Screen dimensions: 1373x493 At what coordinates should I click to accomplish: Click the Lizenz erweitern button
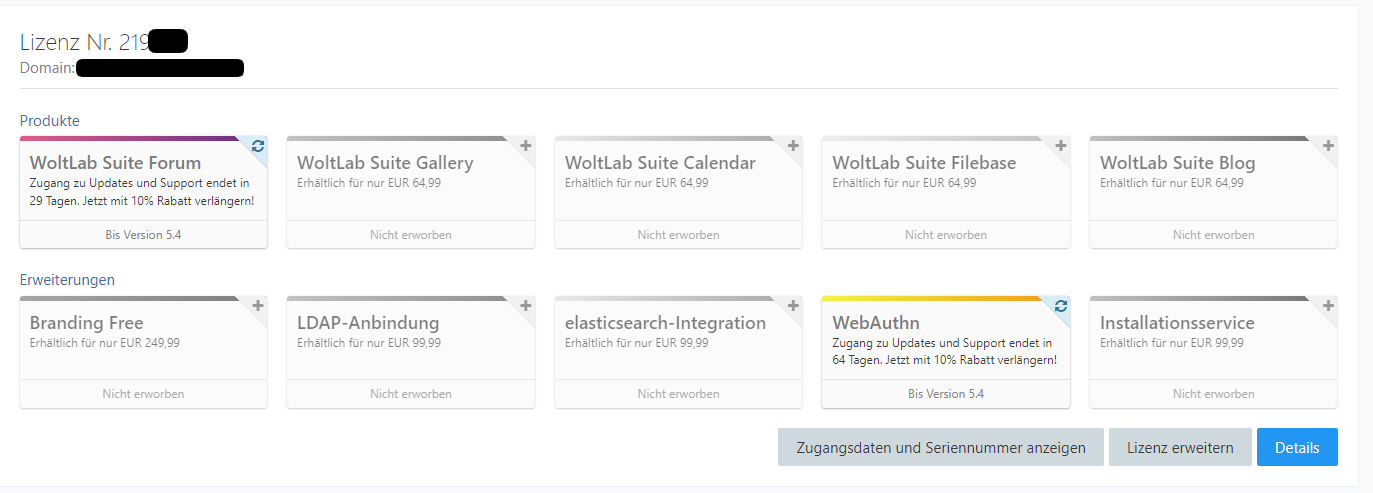click(1179, 448)
